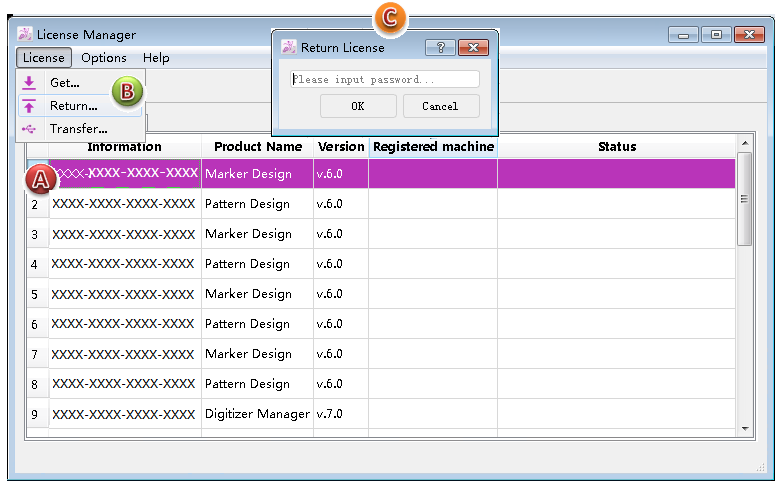Click the Get license download icon
The height and width of the screenshot is (487, 781).
coord(29,82)
